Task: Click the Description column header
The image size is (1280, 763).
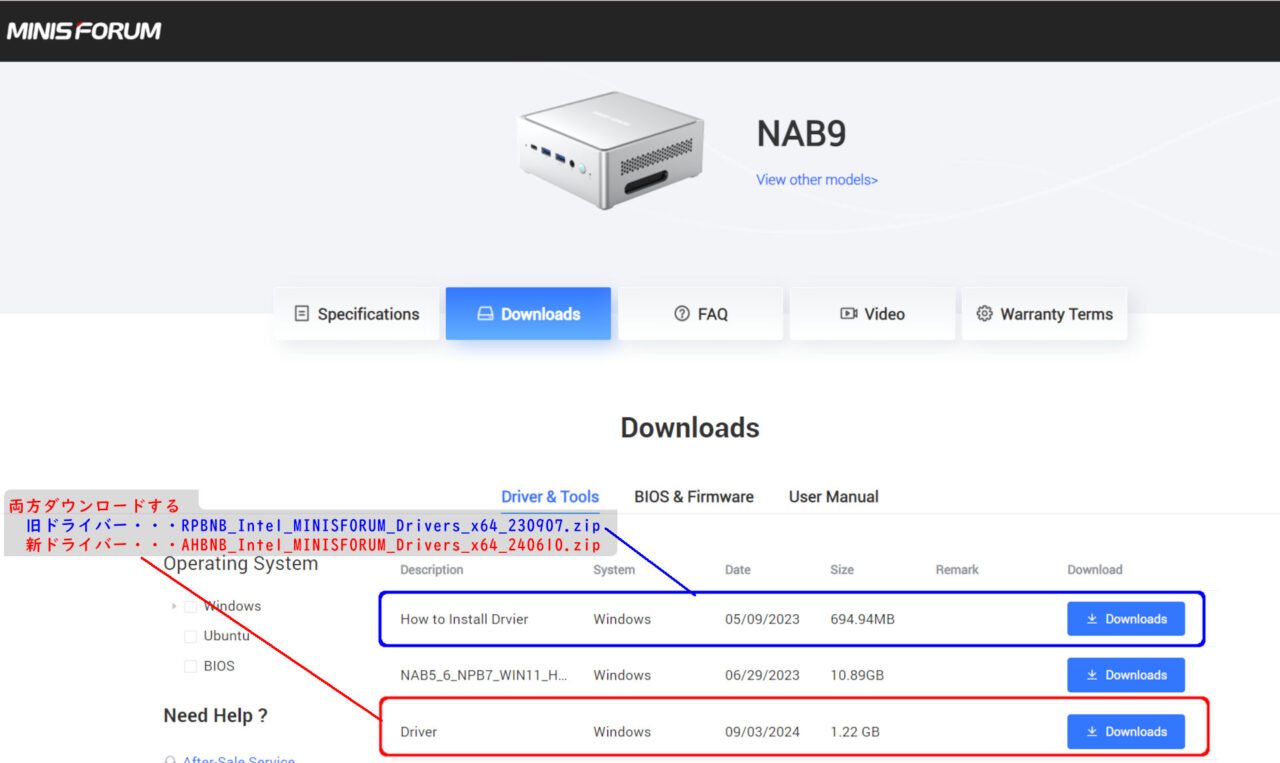Action: pos(432,570)
